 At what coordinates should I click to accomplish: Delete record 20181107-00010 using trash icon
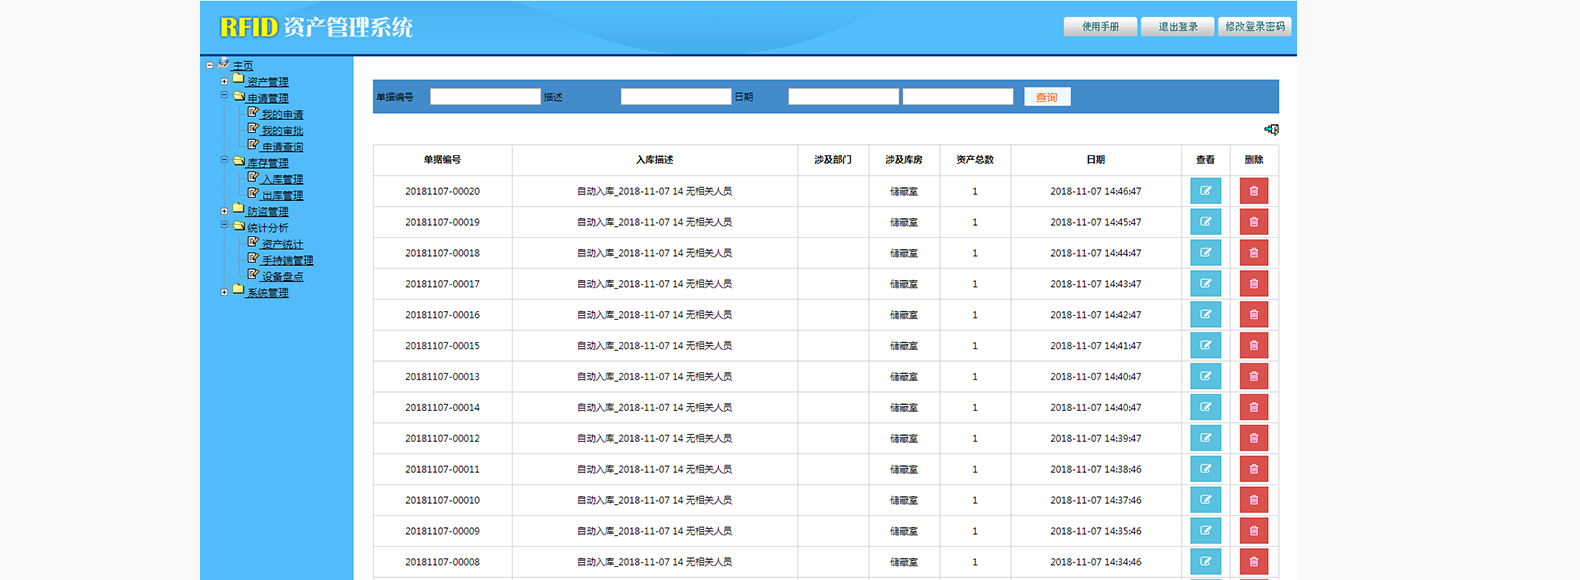[1253, 500]
